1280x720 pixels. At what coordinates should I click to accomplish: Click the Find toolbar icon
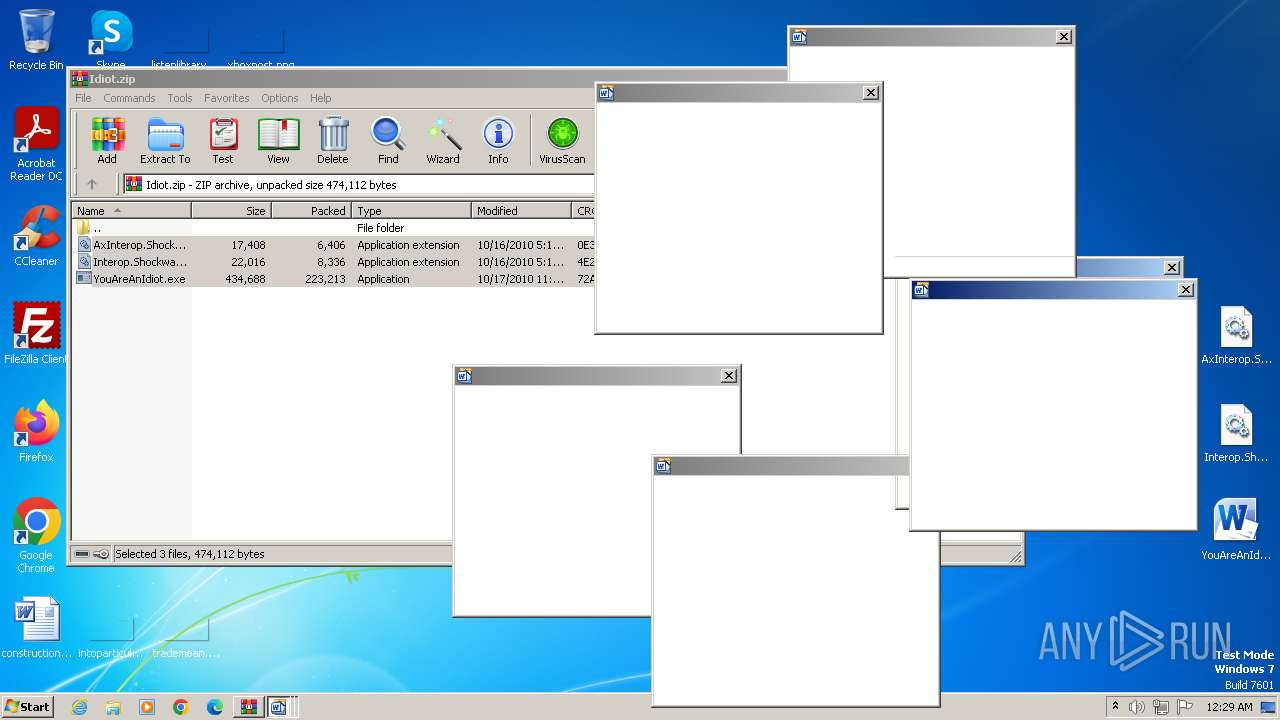[388, 140]
